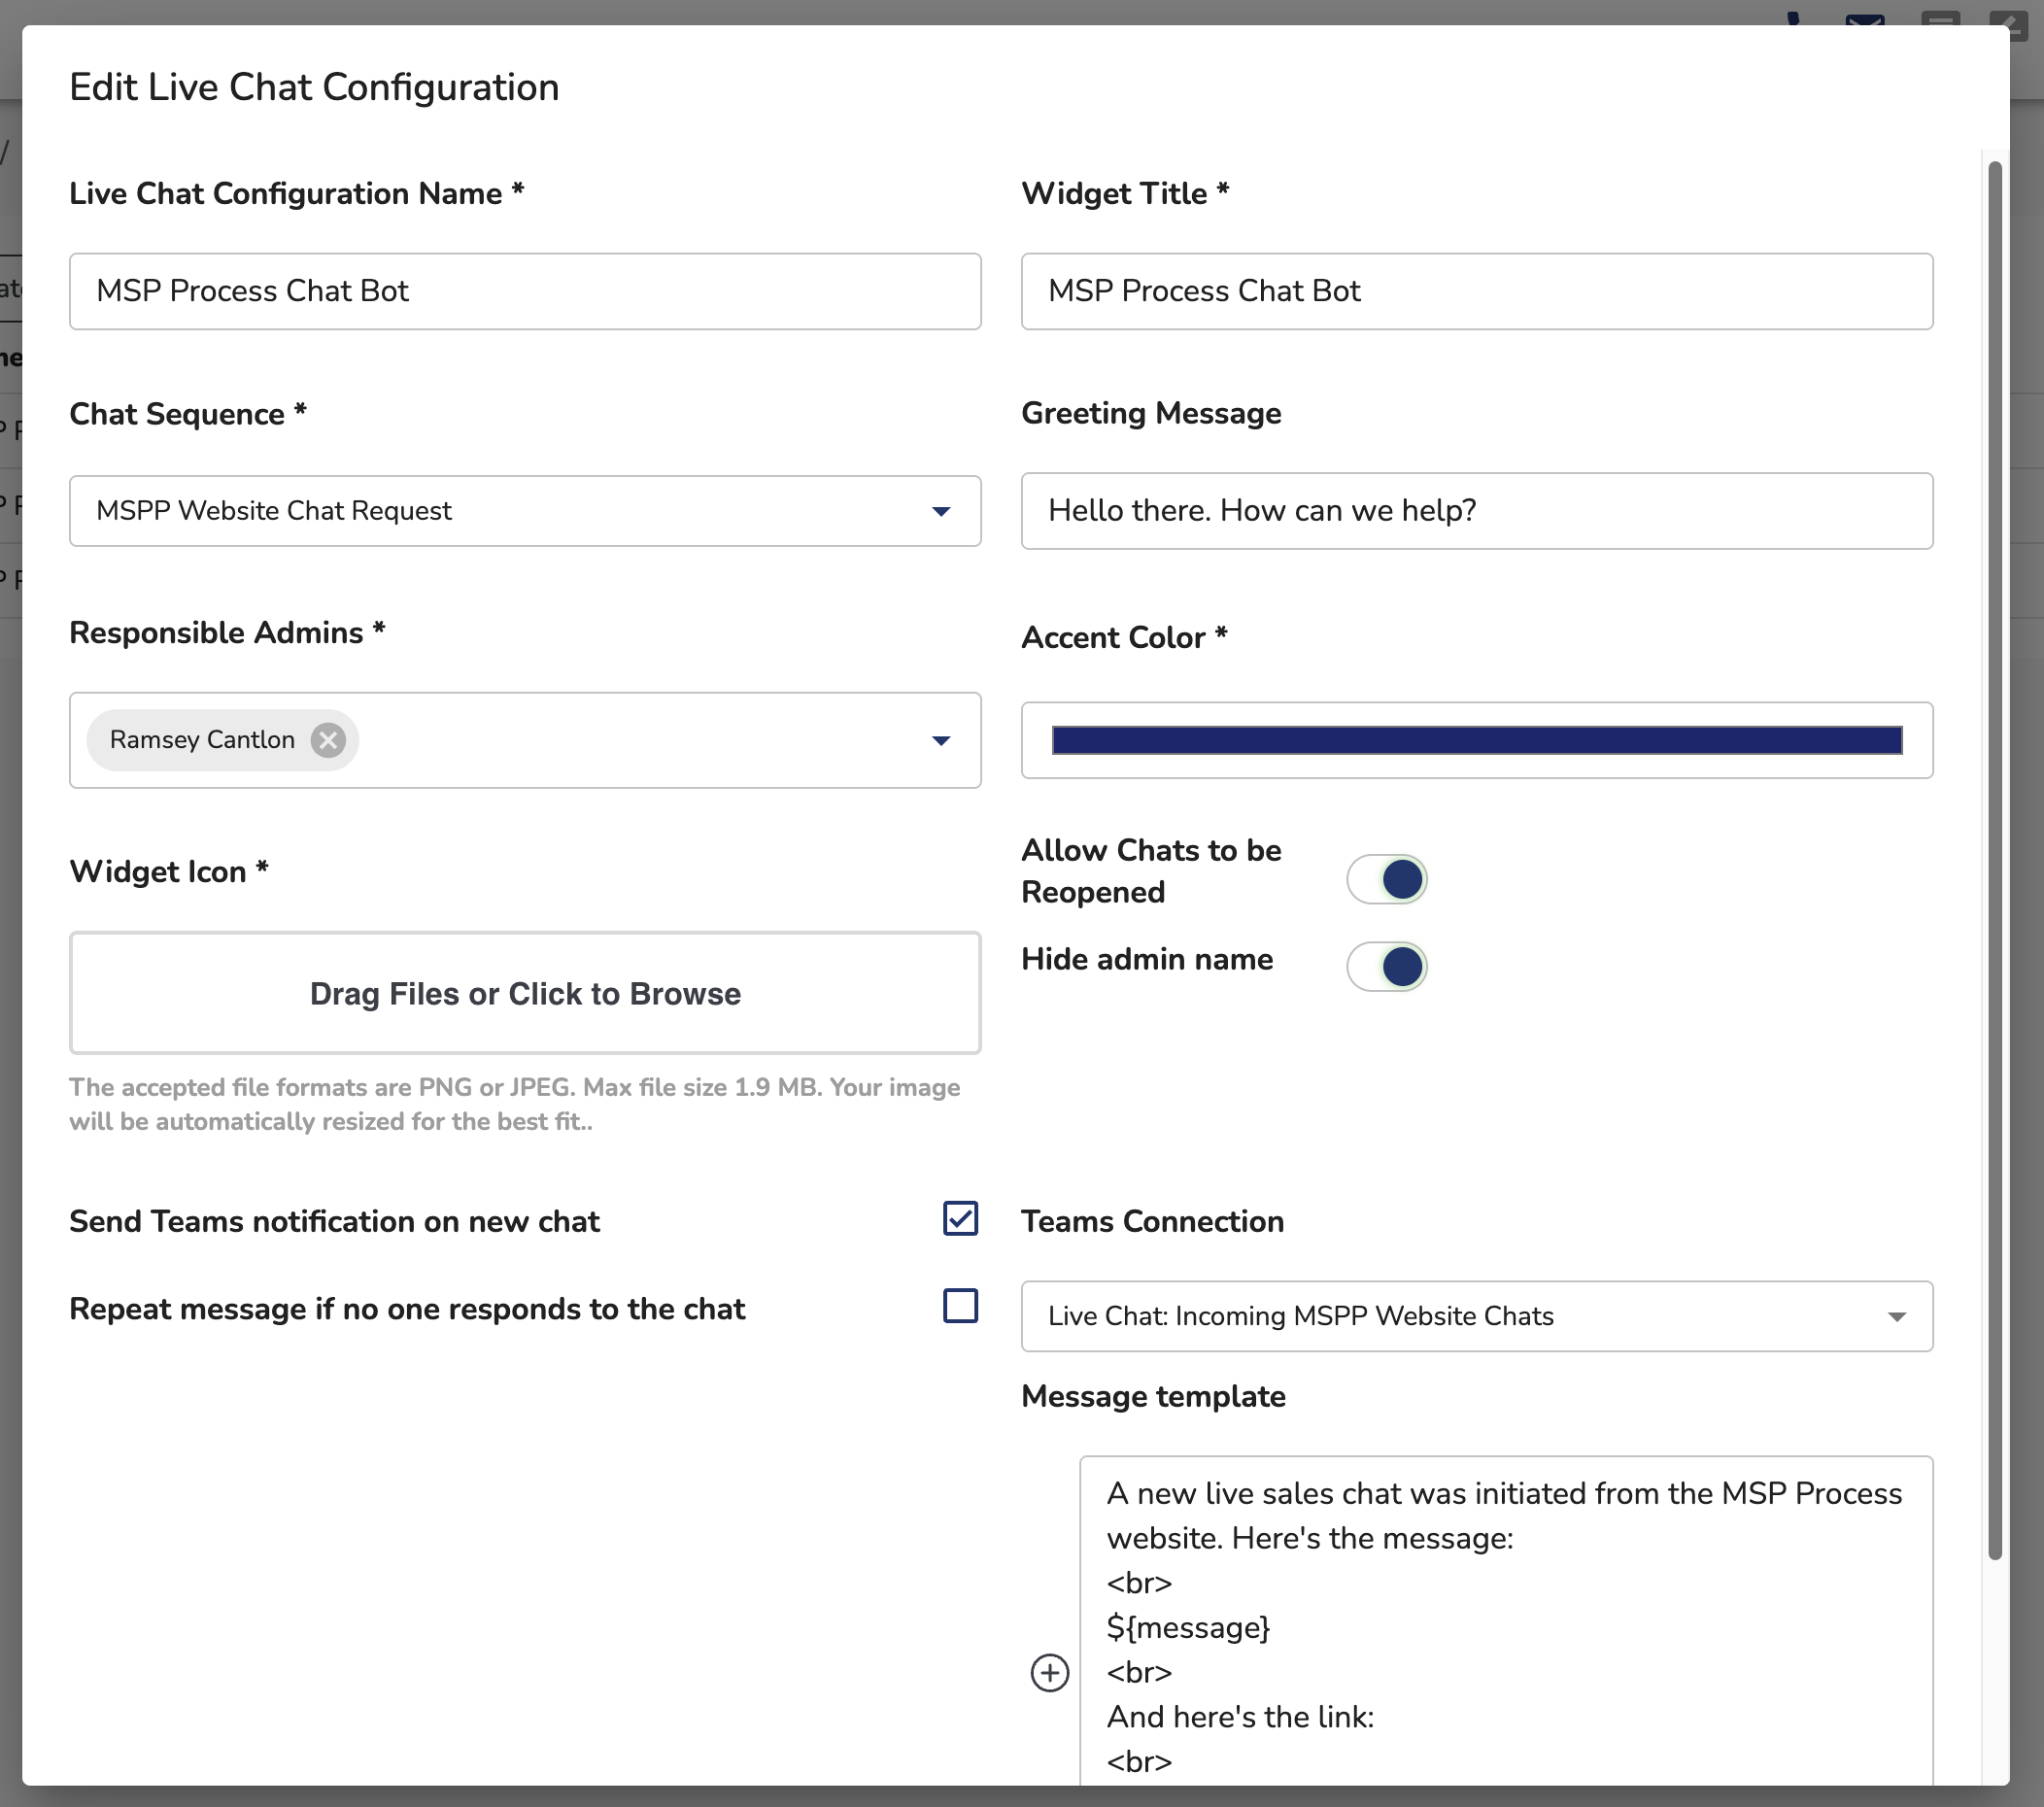Screen dimensions: 2044x1807
Task: Click the list icon in top bar
Action: pos(1939,20)
